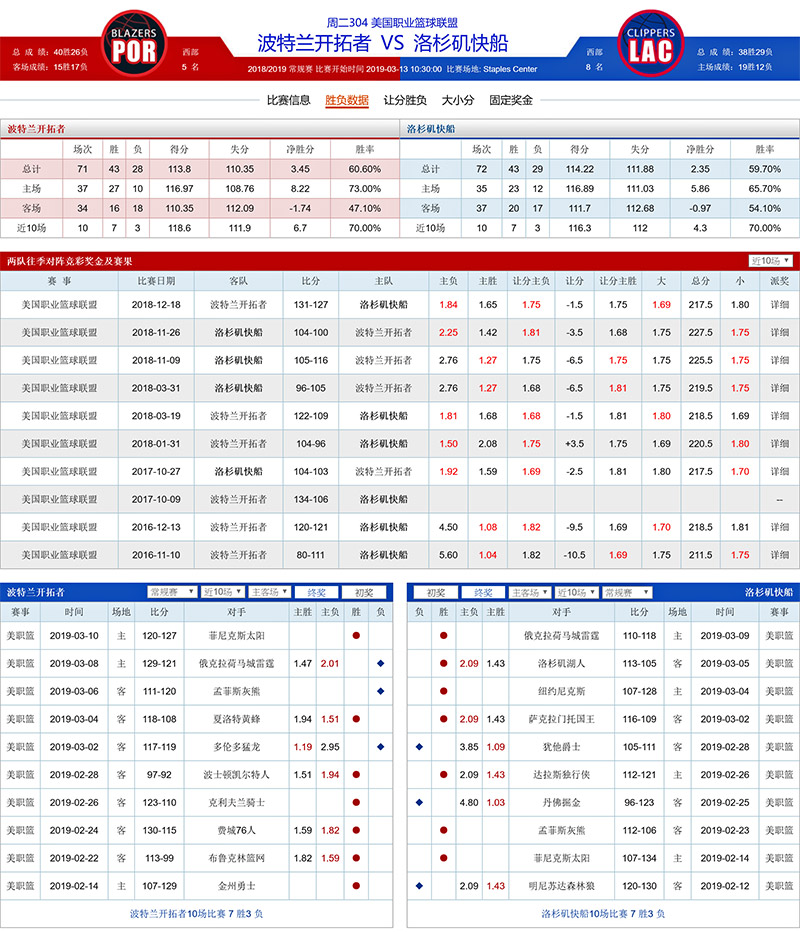This screenshot has height=932, width=800.
Task: Open 详细 link for the 2018-03-31 match
Action: pyautogui.click(x=780, y=388)
